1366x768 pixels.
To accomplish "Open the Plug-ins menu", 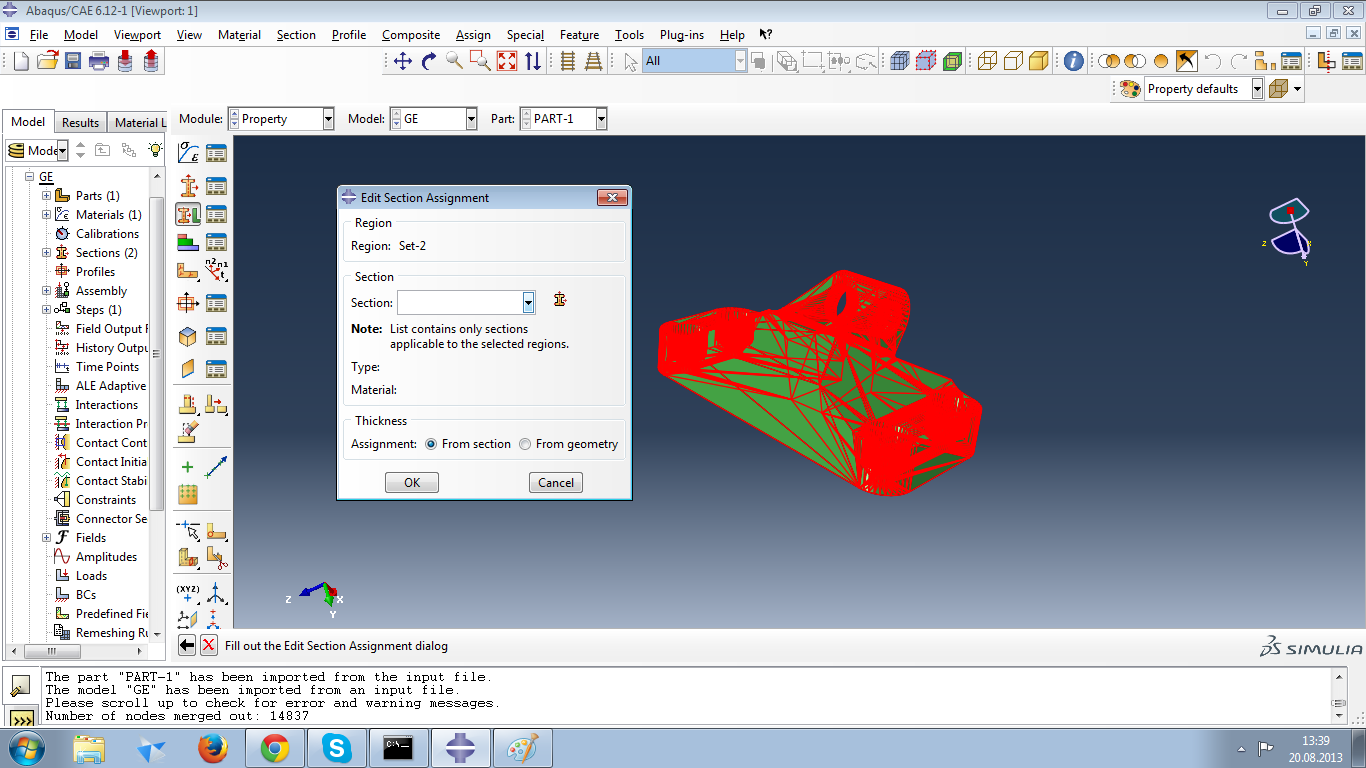I will coord(682,34).
